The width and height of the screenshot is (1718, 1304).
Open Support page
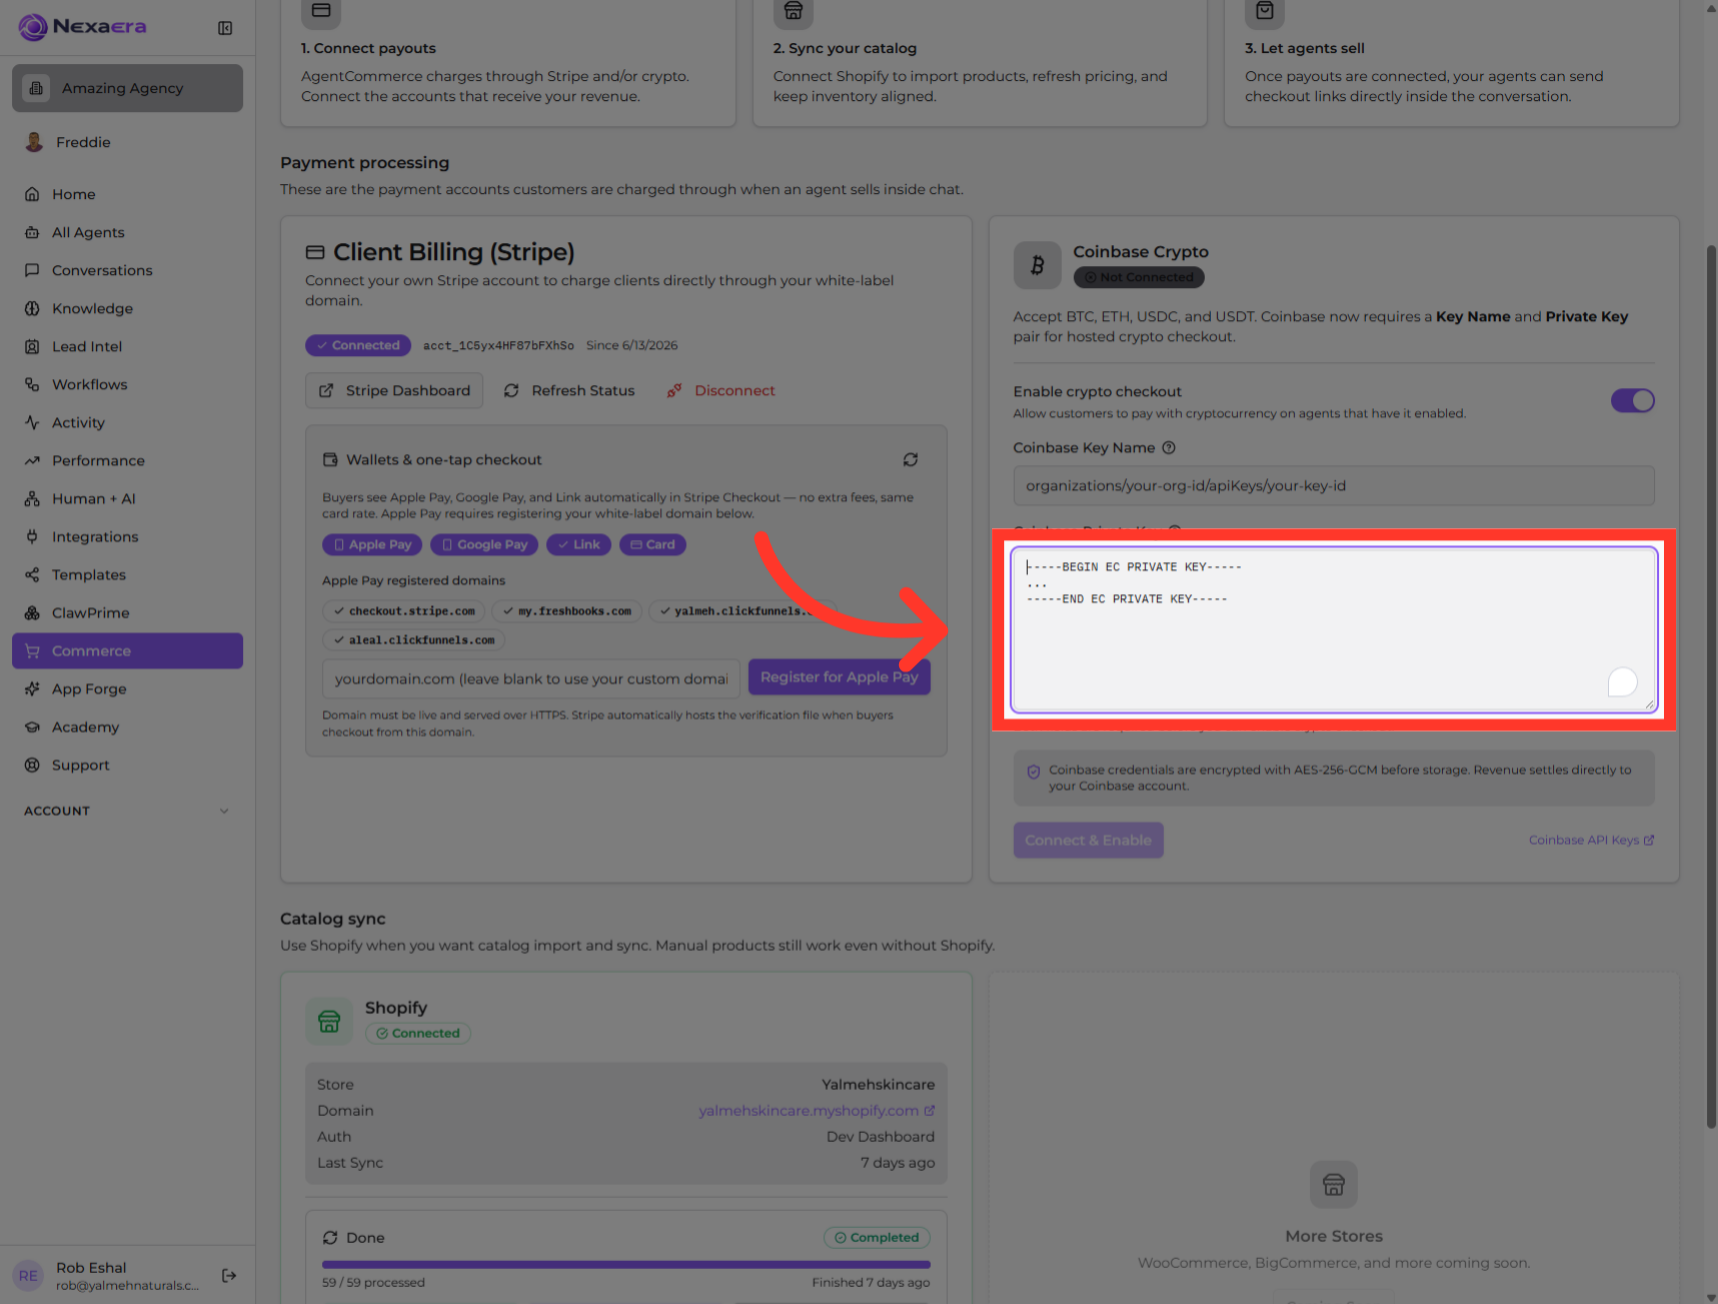127,764
